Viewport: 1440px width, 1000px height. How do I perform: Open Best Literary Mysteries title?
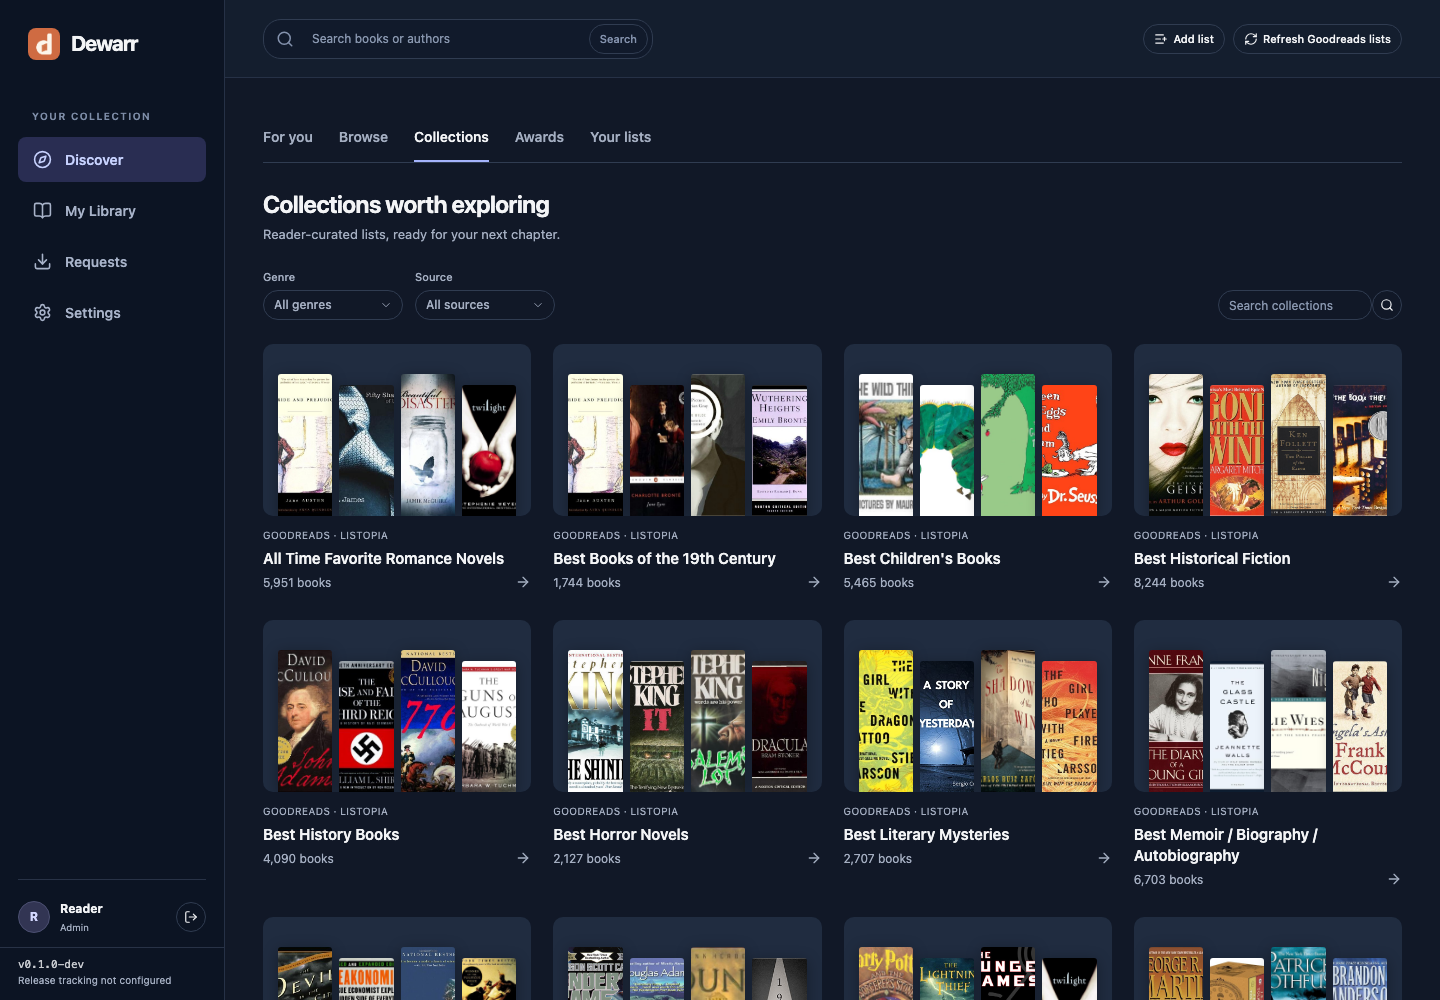tap(926, 835)
